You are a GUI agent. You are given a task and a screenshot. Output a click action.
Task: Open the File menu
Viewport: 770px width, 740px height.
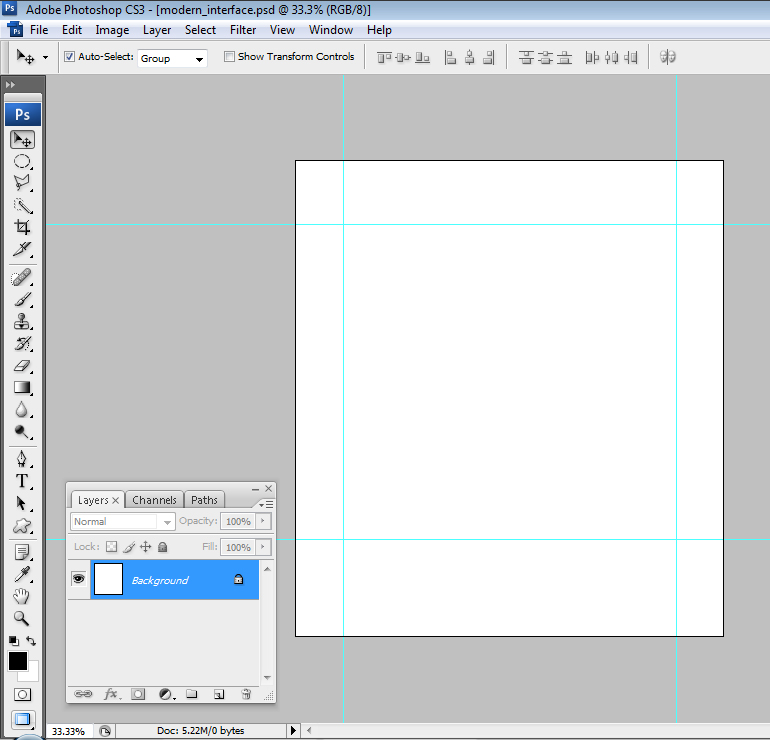tap(39, 30)
